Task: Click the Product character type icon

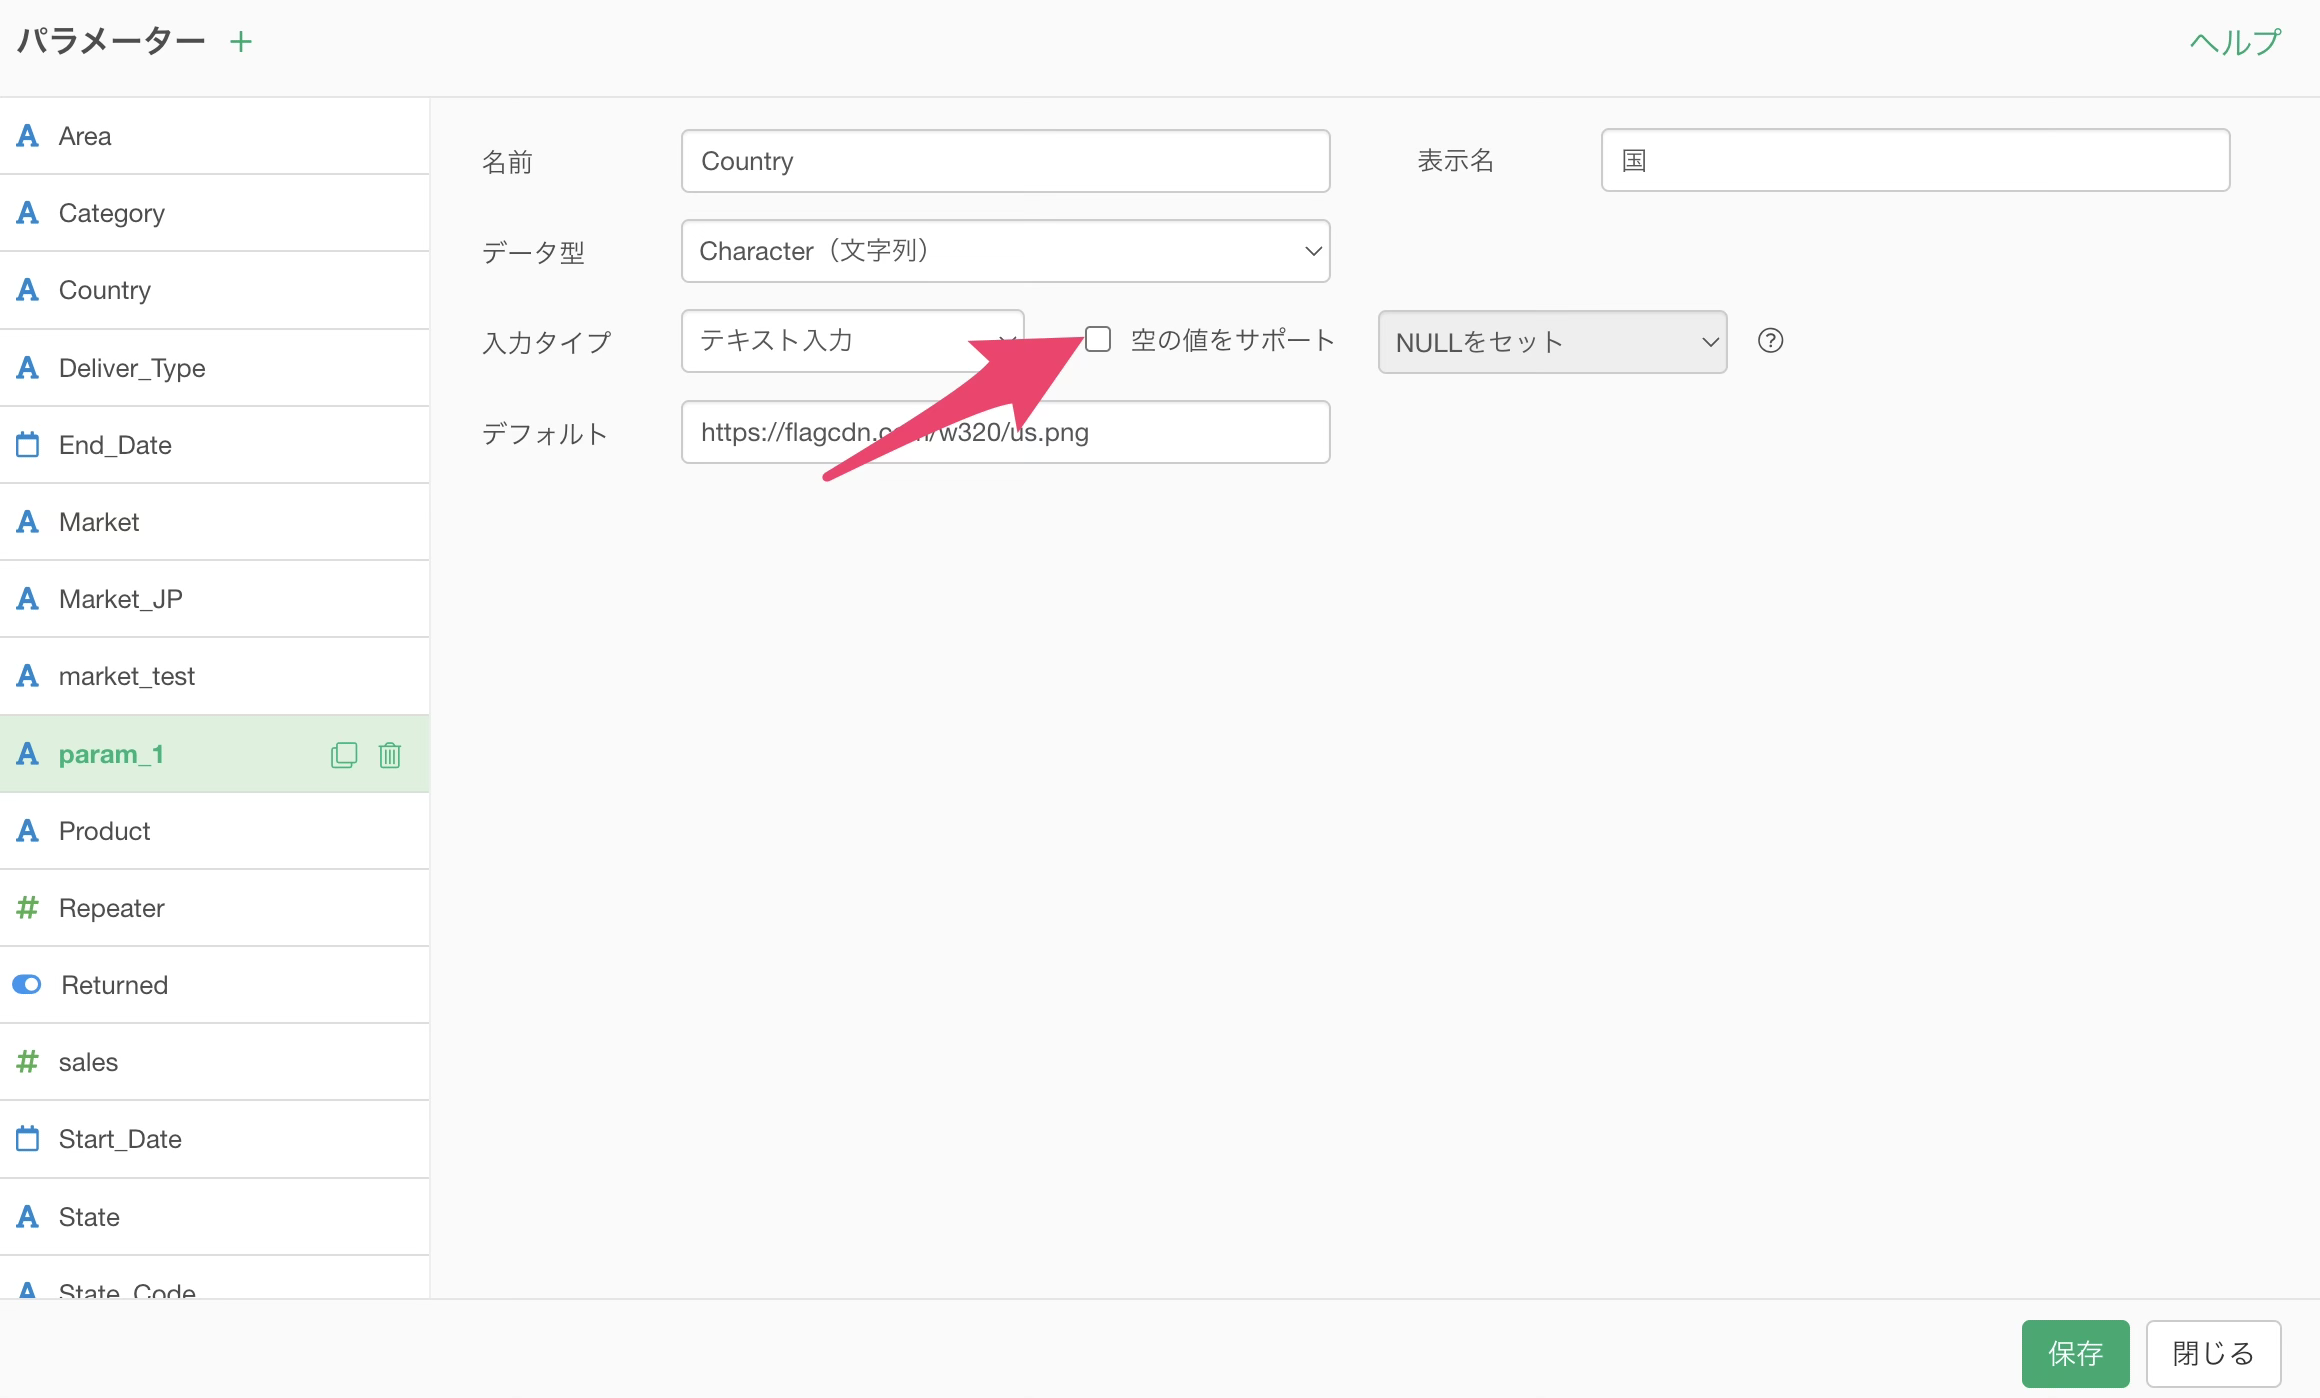Action: tap(28, 831)
